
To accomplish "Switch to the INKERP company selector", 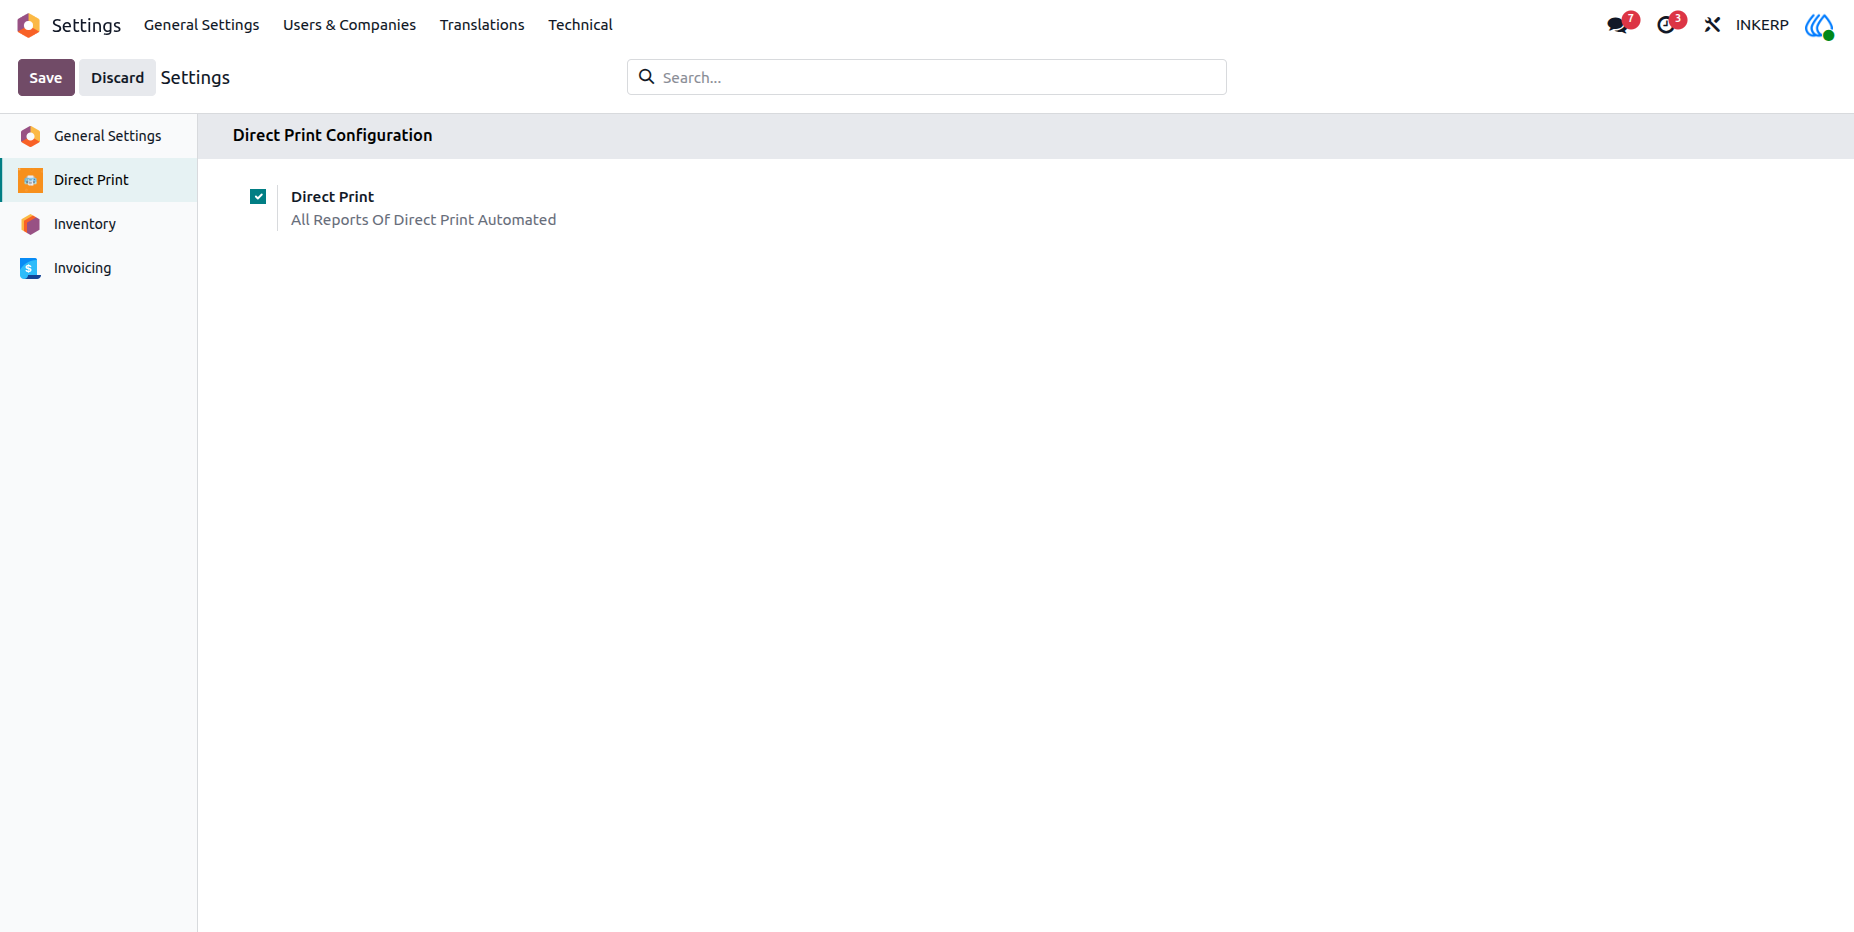I will point(1762,25).
